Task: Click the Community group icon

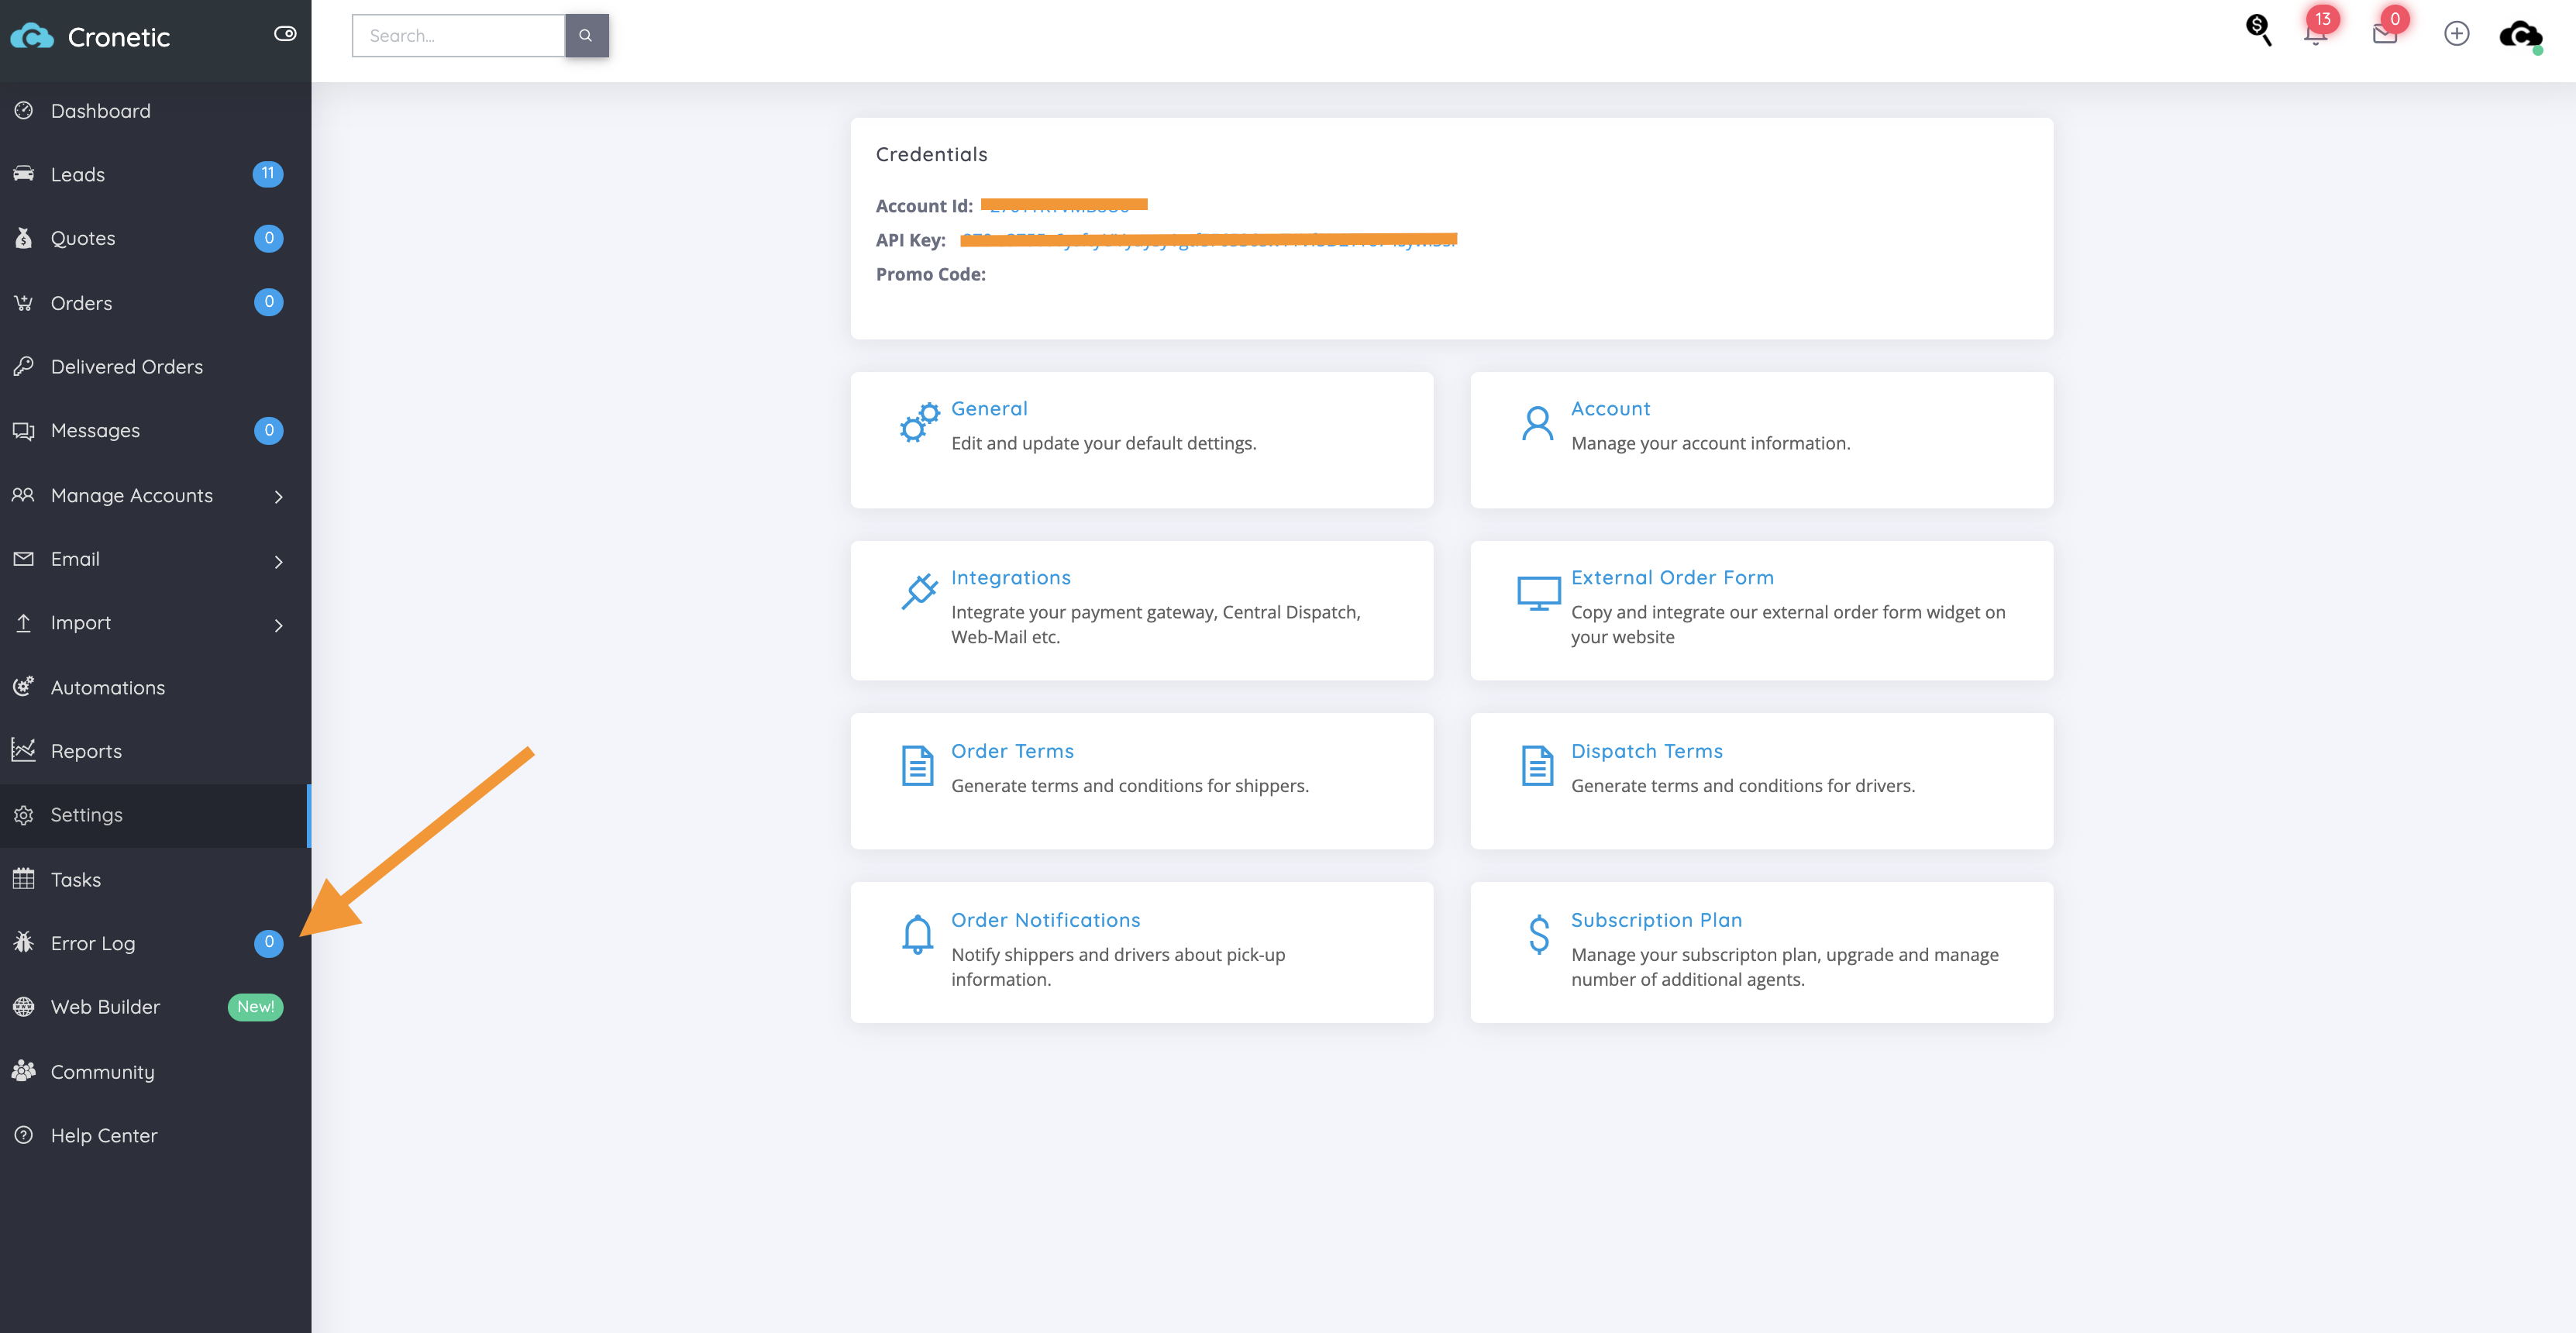Action: tap(23, 1071)
